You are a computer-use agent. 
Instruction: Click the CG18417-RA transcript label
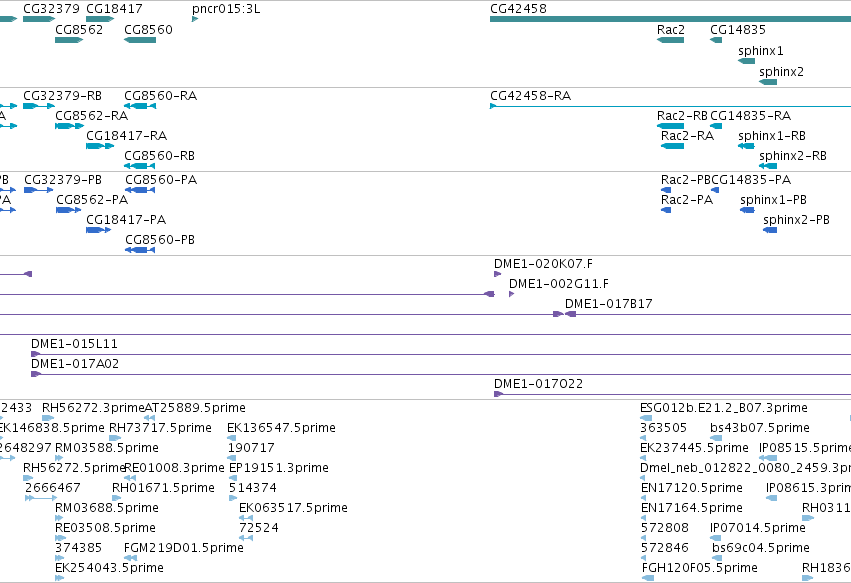tap(126, 136)
